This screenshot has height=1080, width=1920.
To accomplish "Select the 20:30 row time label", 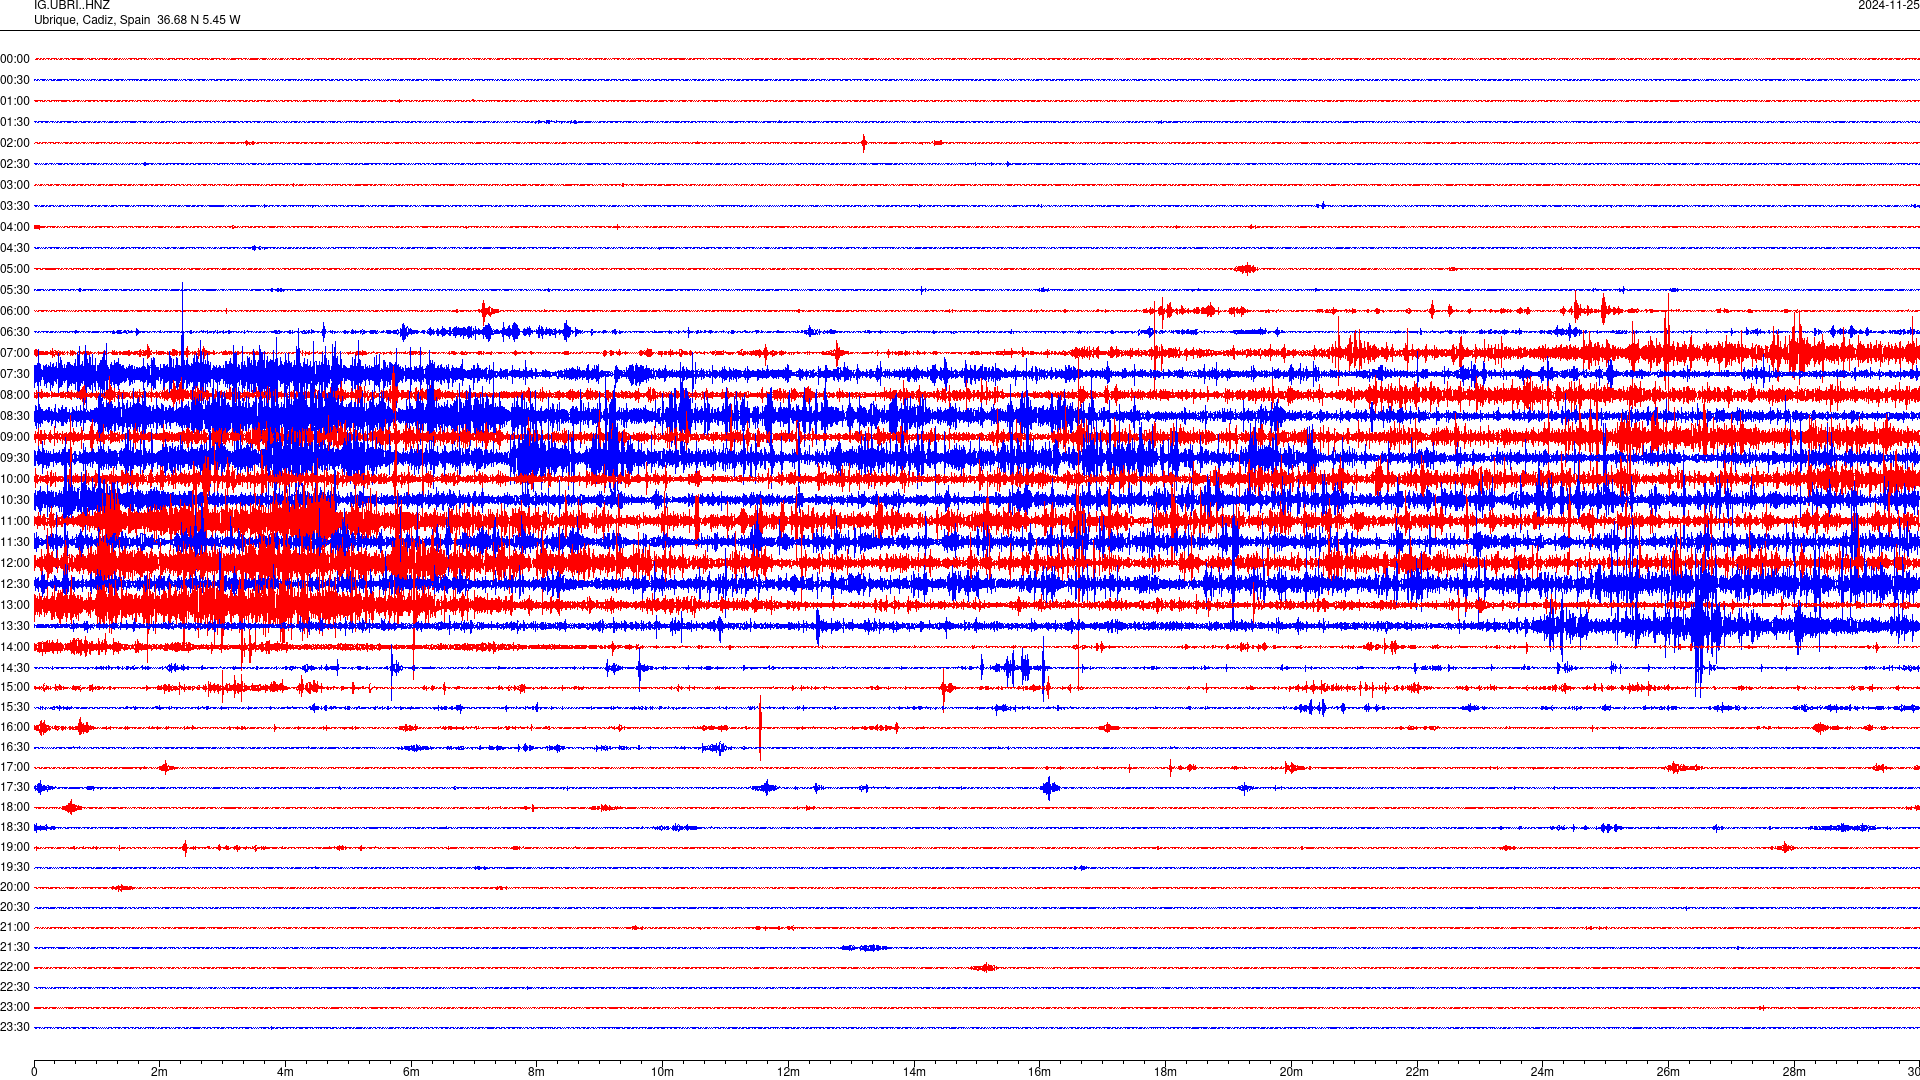I will click(15, 907).
